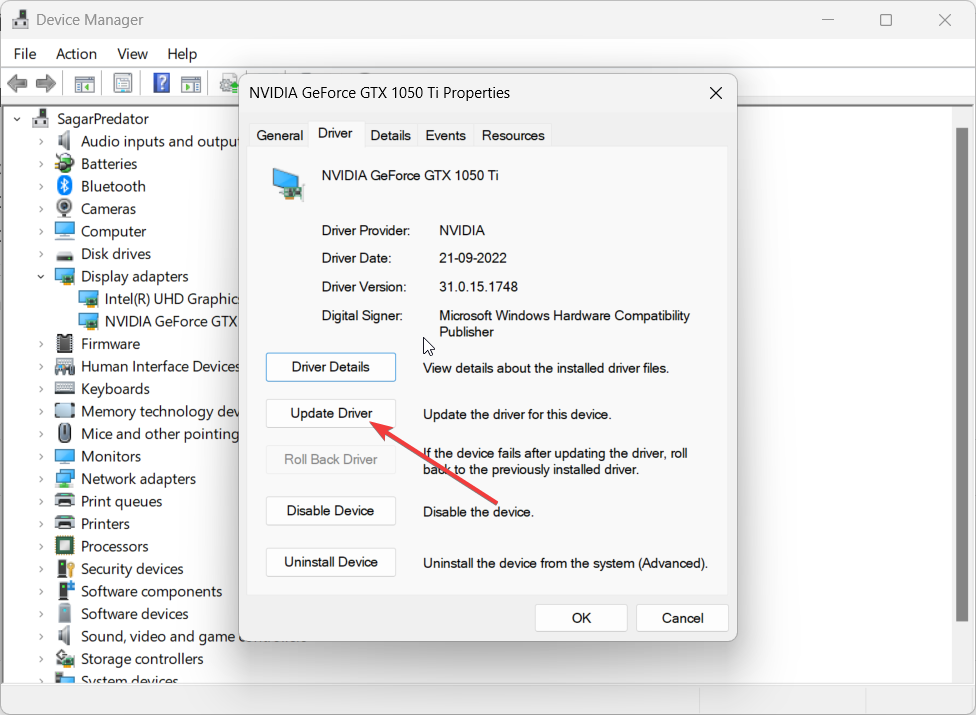Screen dimensions: 976x715
Task: Click driver date 21-09-2022 text
Action: coord(472,258)
